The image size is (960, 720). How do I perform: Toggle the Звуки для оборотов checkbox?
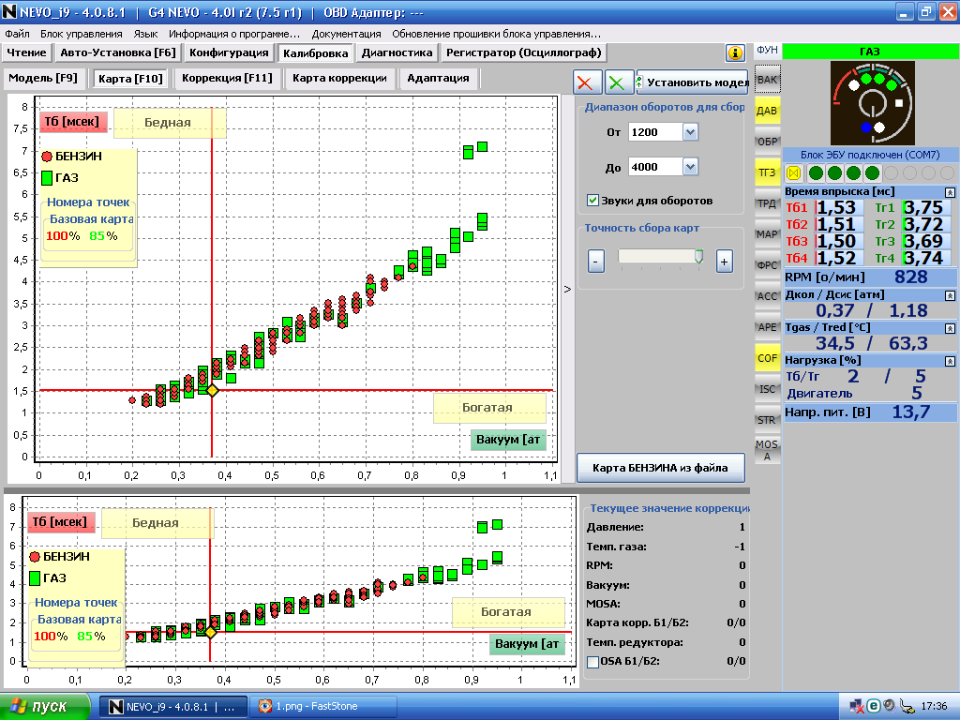(x=593, y=200)
